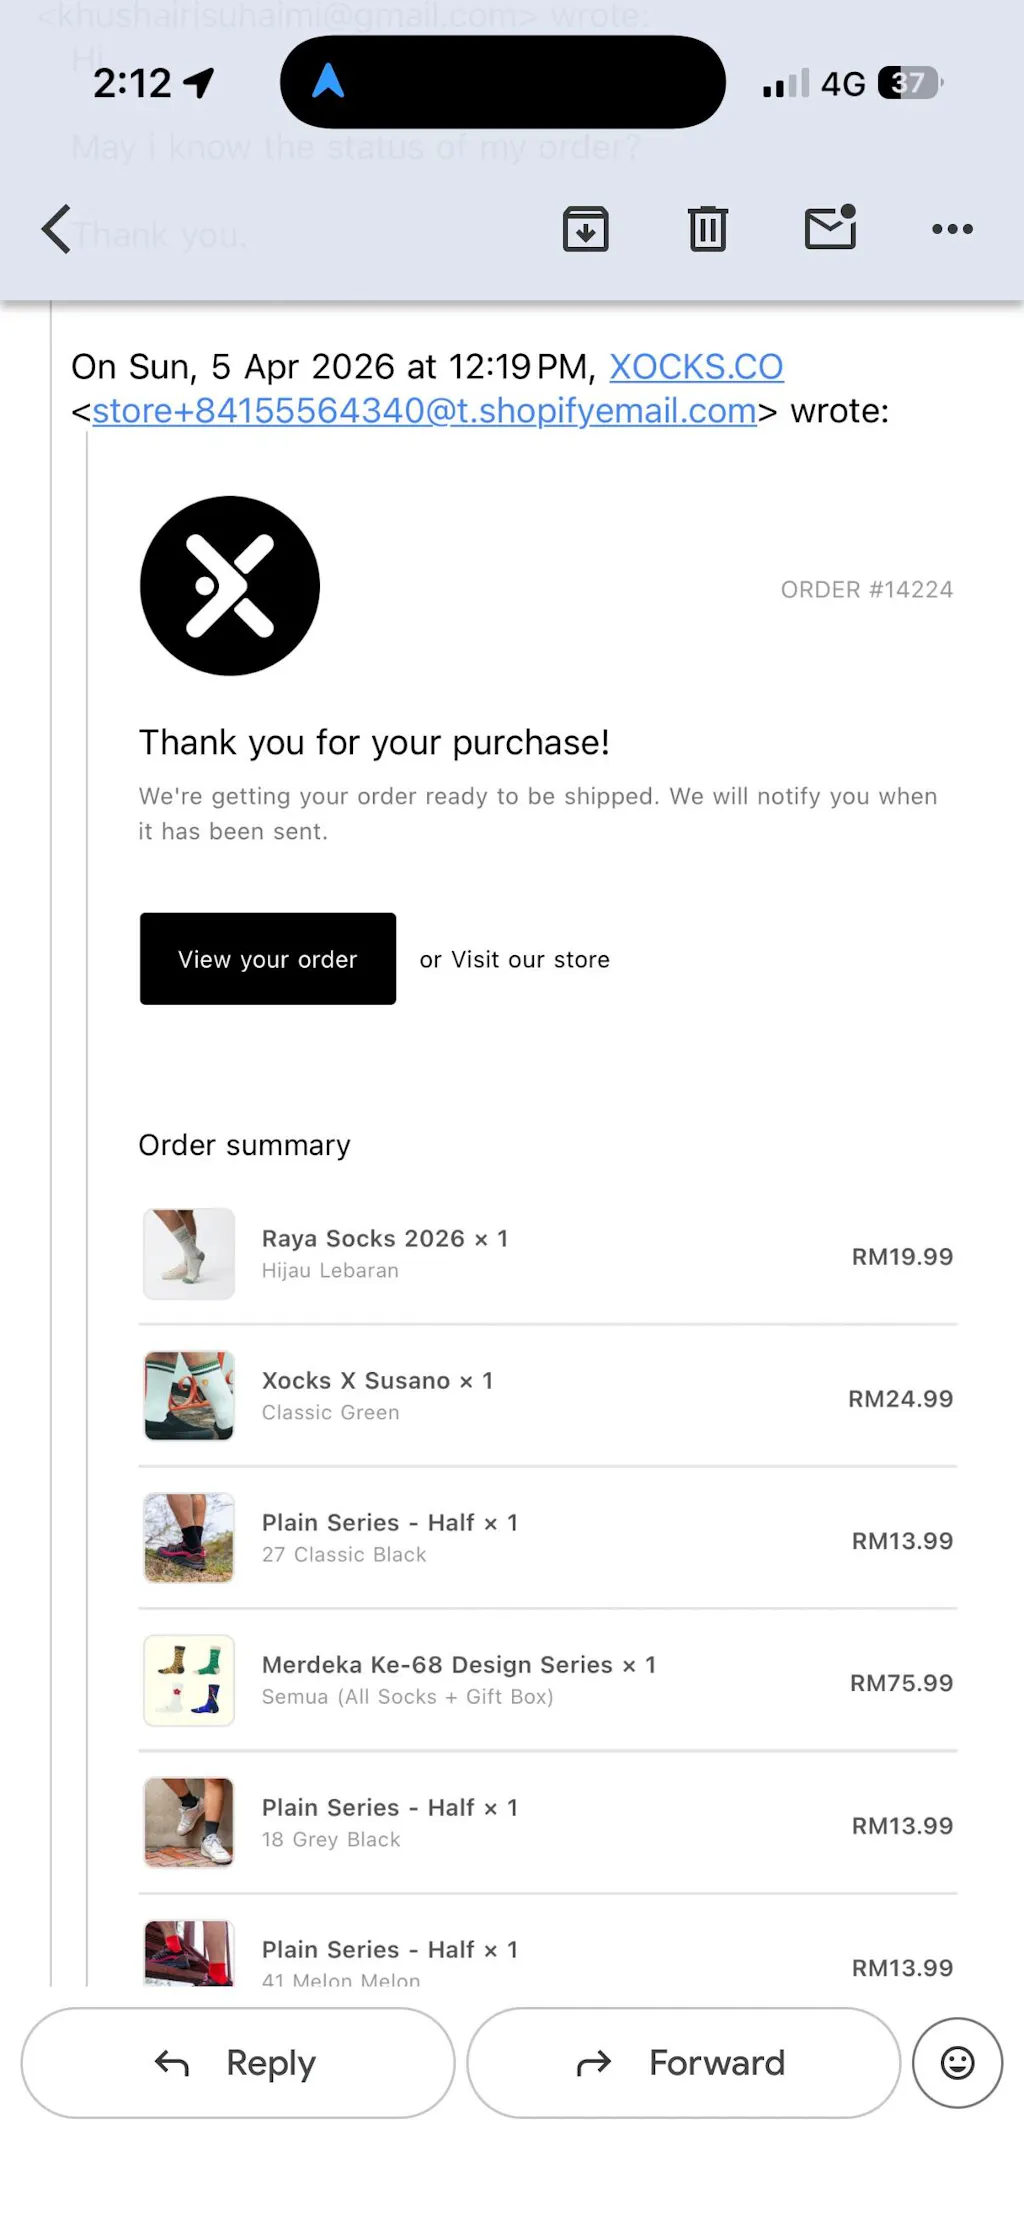The width and height of the screenshot is (1024, 2226).
Task: Tap the Plain Series 27 Classic Black thumbnail
Action: click(189, 1538)
